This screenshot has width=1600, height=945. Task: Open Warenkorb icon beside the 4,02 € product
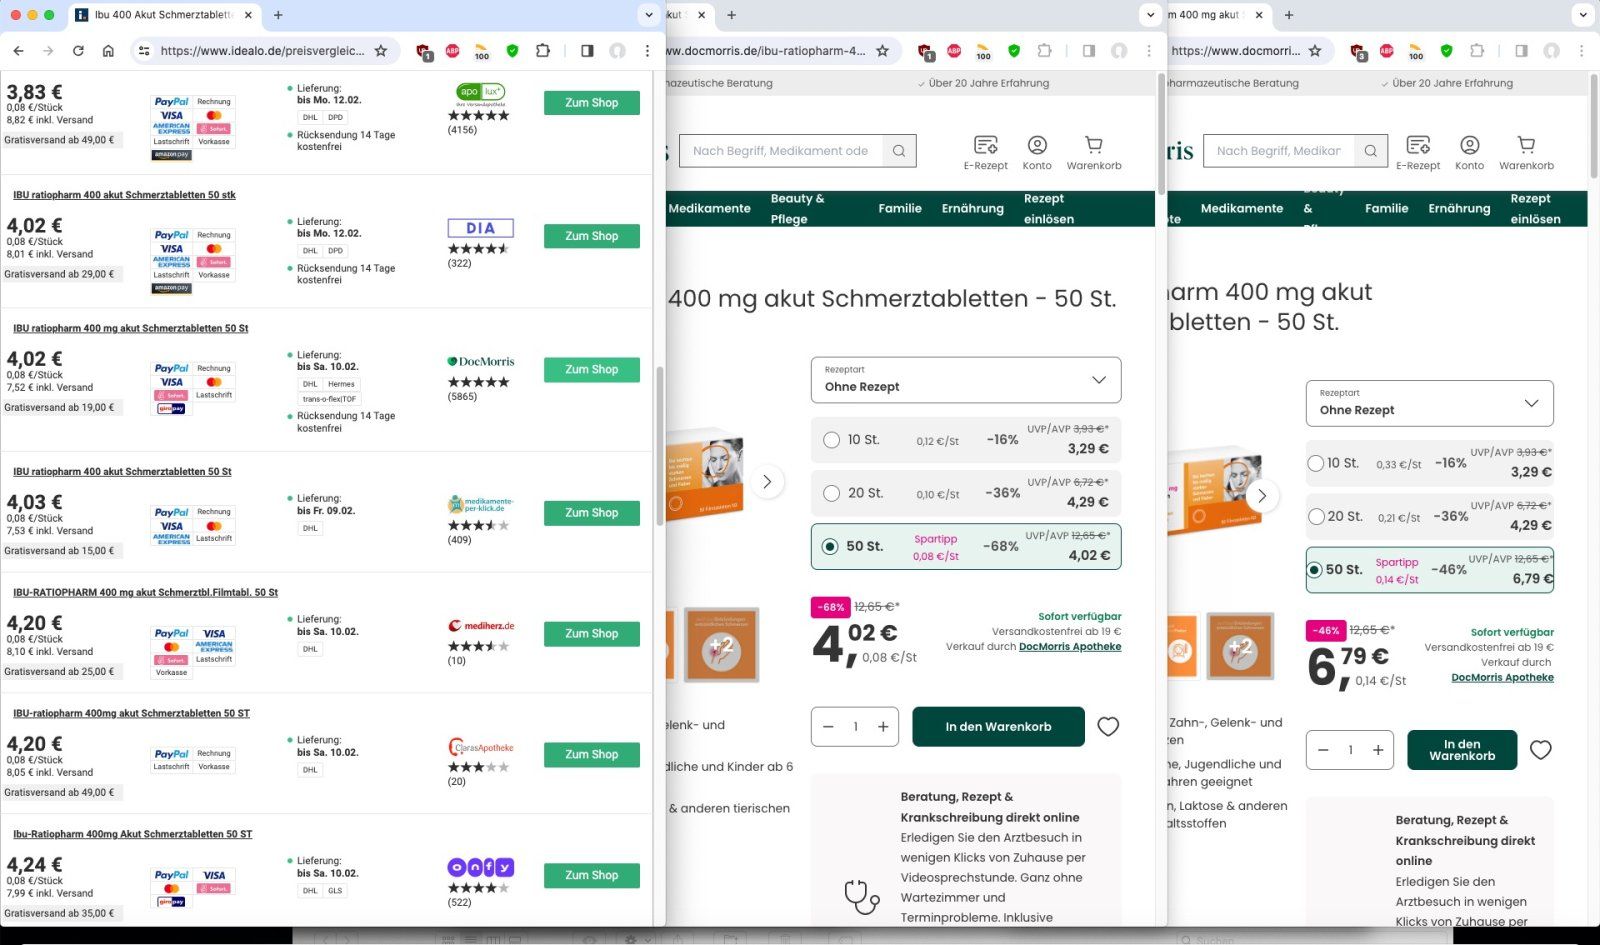(1093, 152)
